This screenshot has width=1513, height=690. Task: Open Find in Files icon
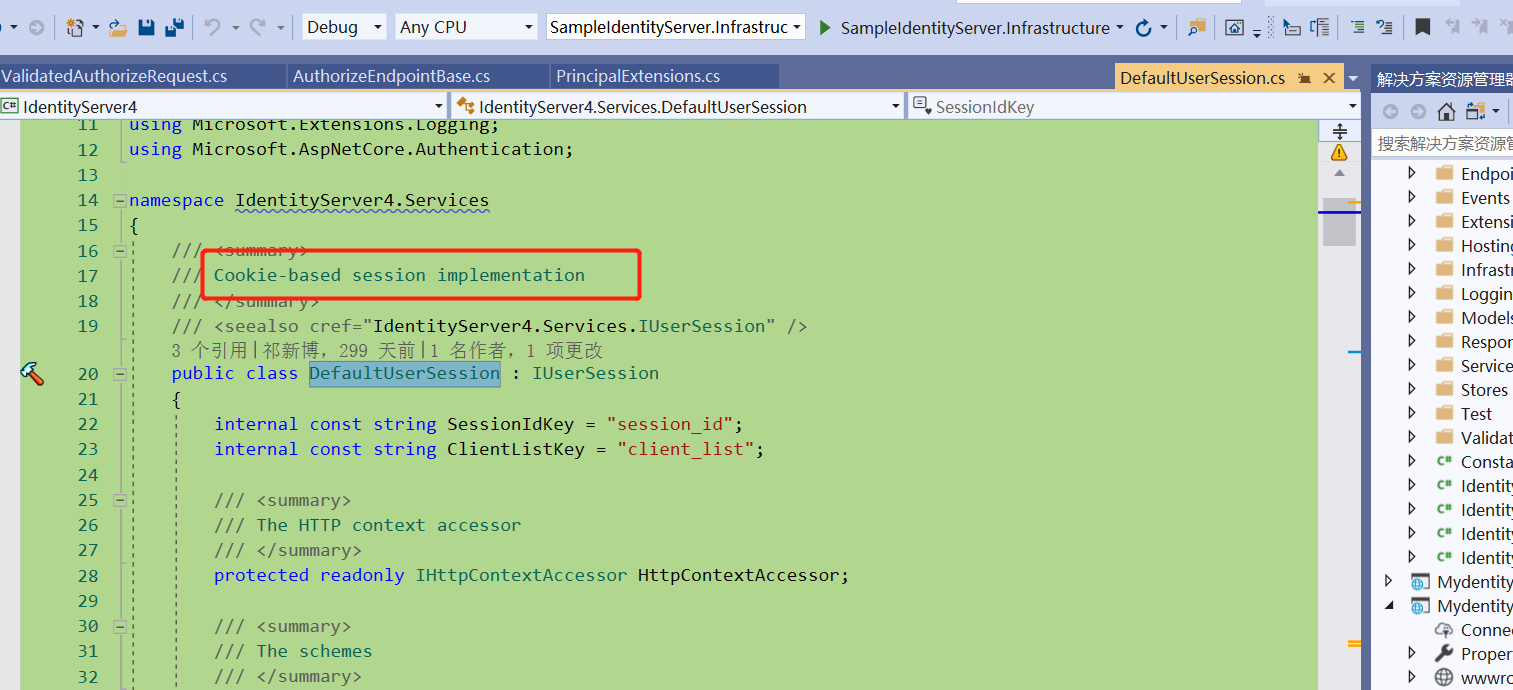(x=1196, y=27)
